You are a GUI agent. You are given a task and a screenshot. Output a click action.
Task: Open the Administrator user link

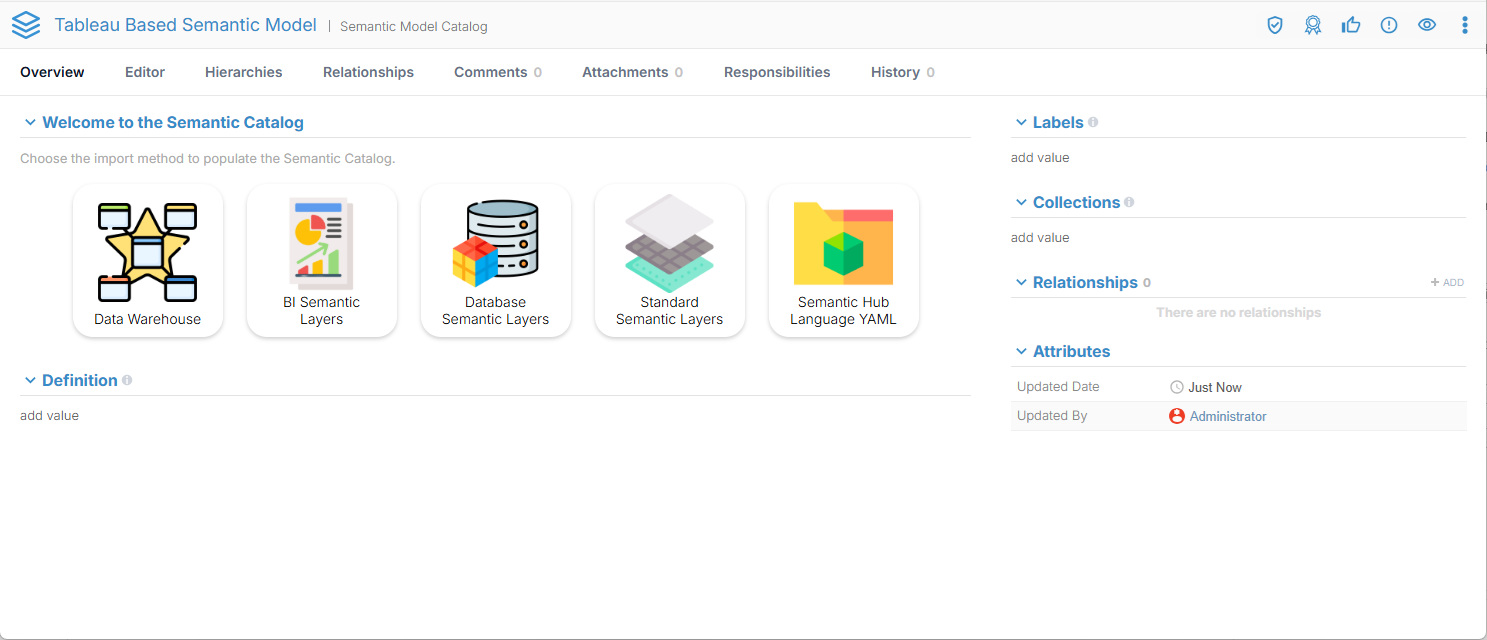tap(1227, 416)
